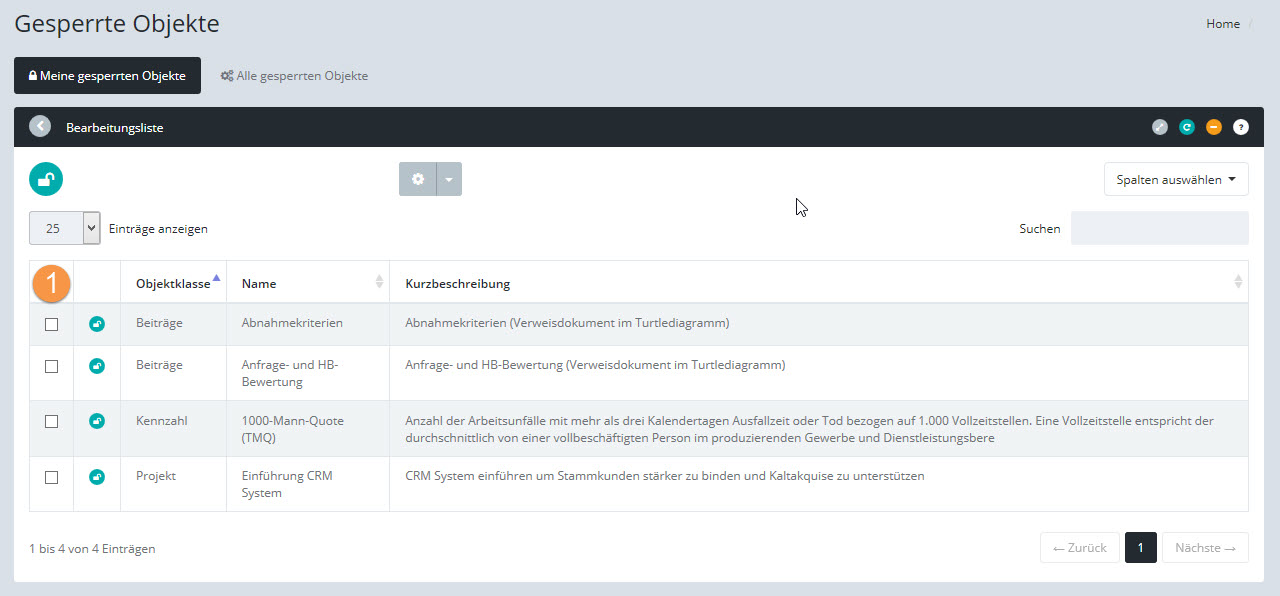Viewport: 1280px width, 596px height.
Task: Click the unlock icon in the 1000-Mann-Quote row
Action: click(x=97, y=421)
